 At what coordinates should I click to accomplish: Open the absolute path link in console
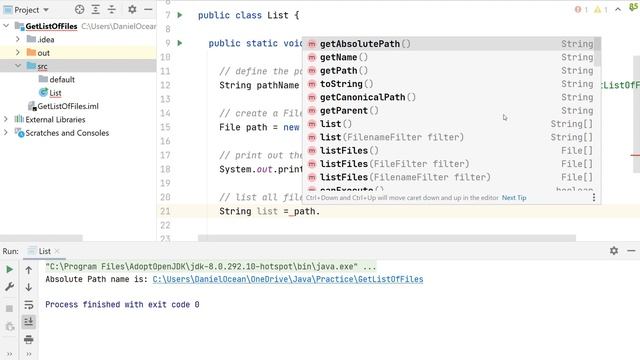(x=288, y=279)
